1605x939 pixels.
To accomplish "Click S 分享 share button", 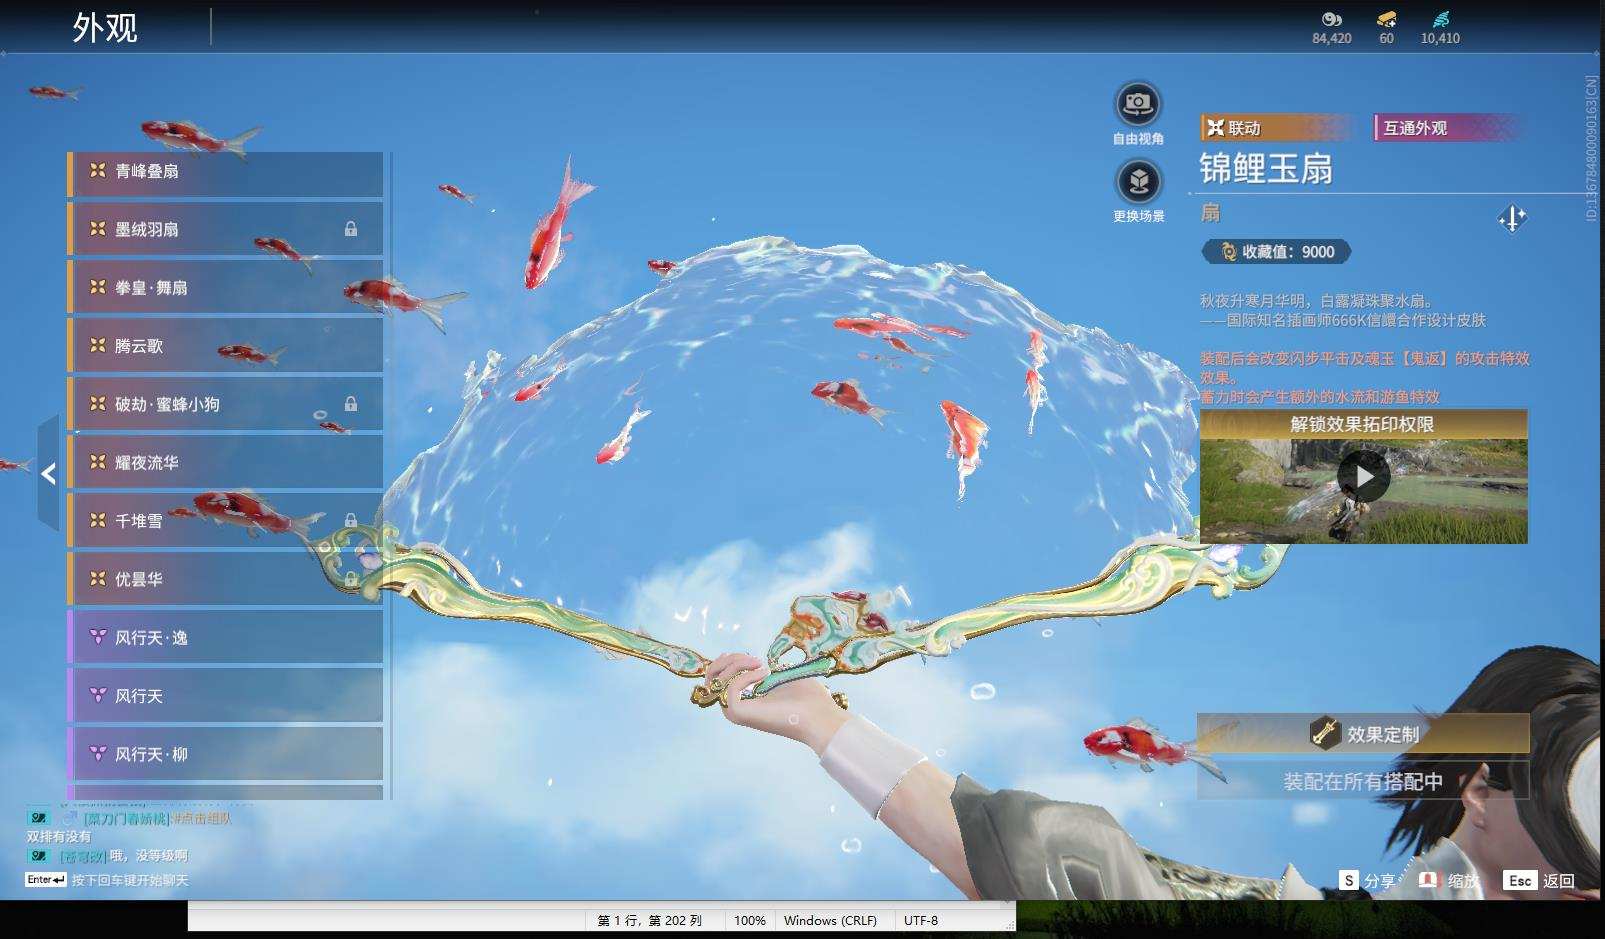I will [1367, 881].
